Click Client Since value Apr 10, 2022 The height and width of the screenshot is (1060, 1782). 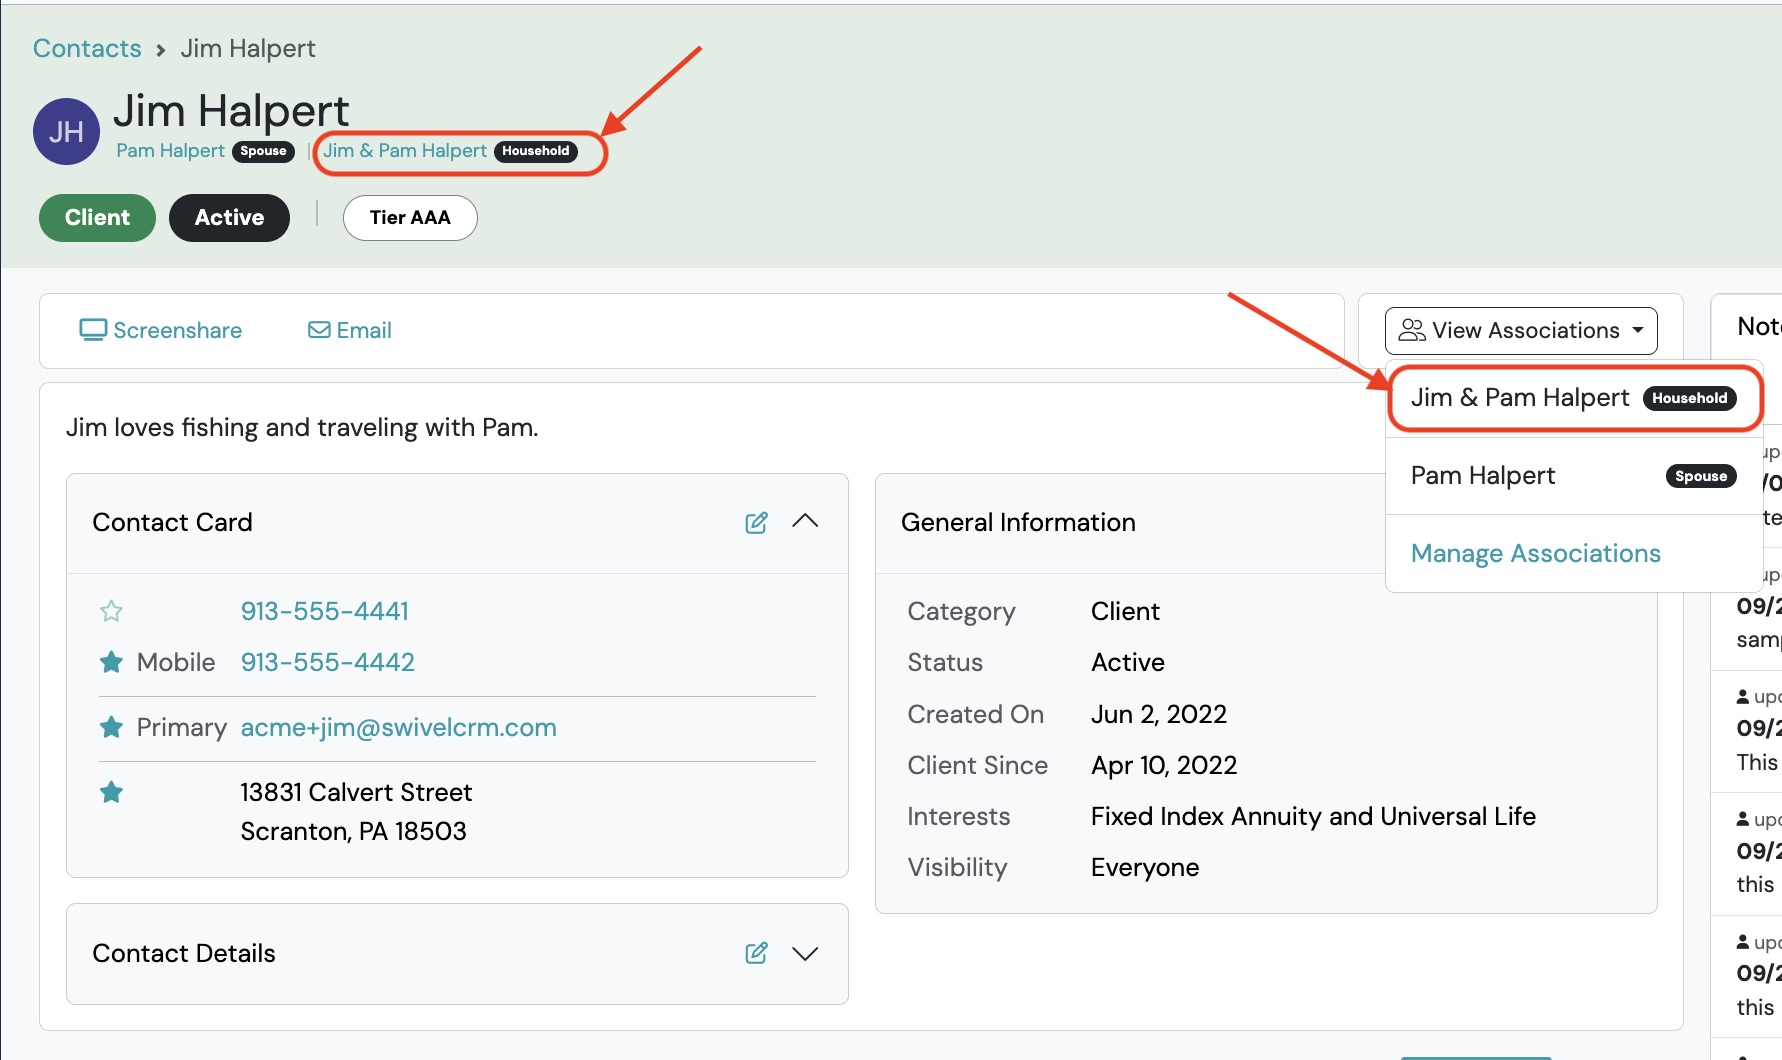point(1164,765)
